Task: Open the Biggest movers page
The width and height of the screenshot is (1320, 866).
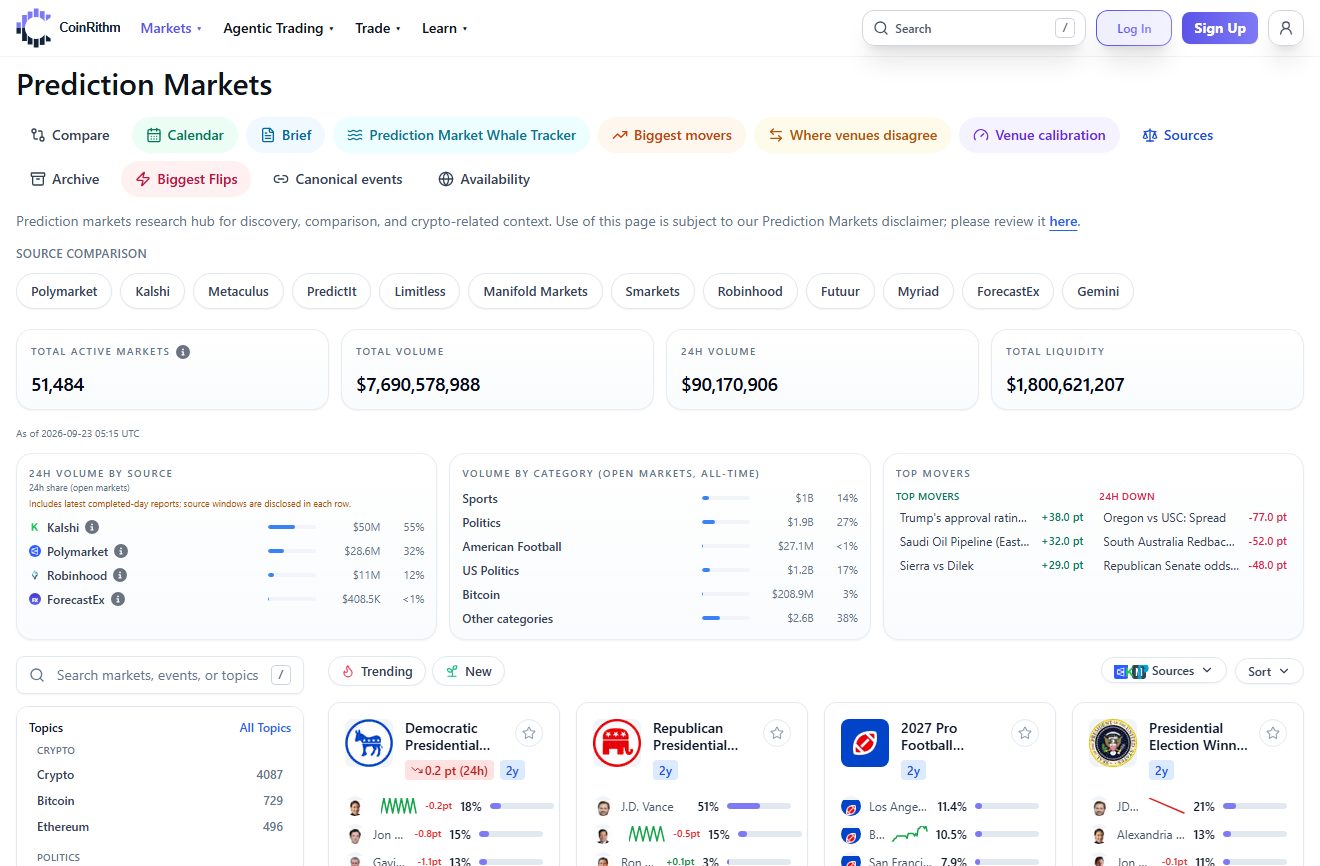Action: click(672, 135)
